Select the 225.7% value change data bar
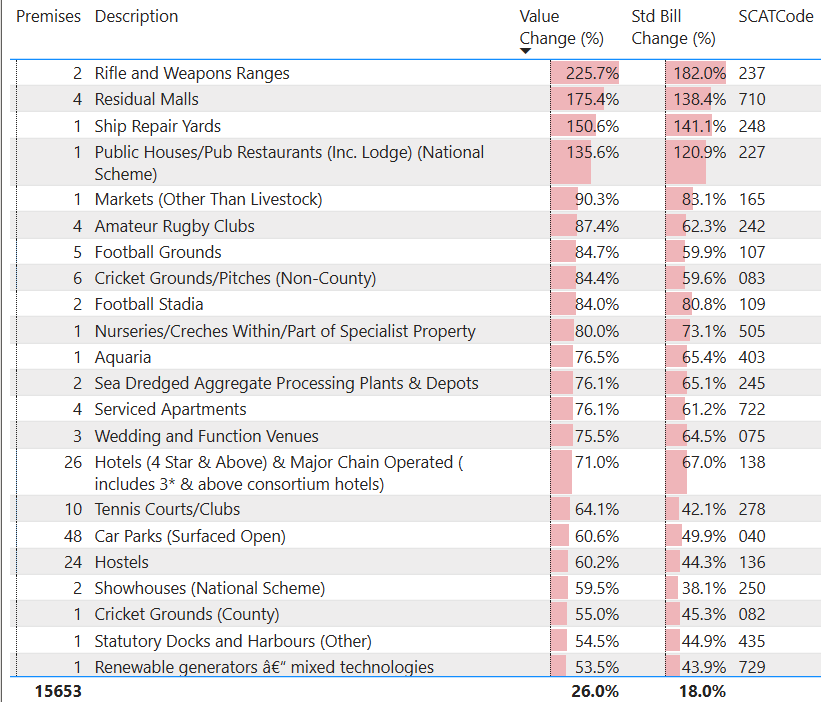 point(585,73)
